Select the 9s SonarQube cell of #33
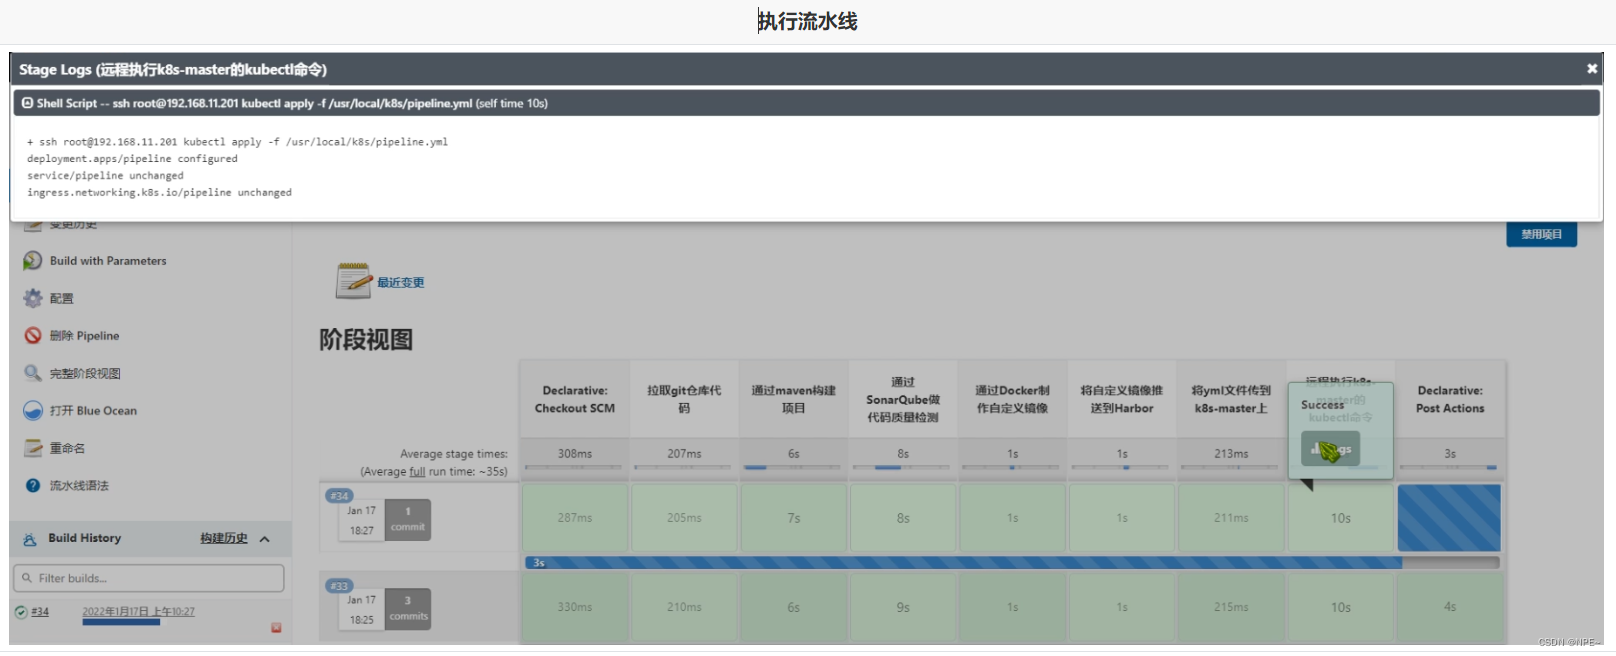Viewport: 1616px width, 656px height. pyautogui.click(x=903, y=607)
